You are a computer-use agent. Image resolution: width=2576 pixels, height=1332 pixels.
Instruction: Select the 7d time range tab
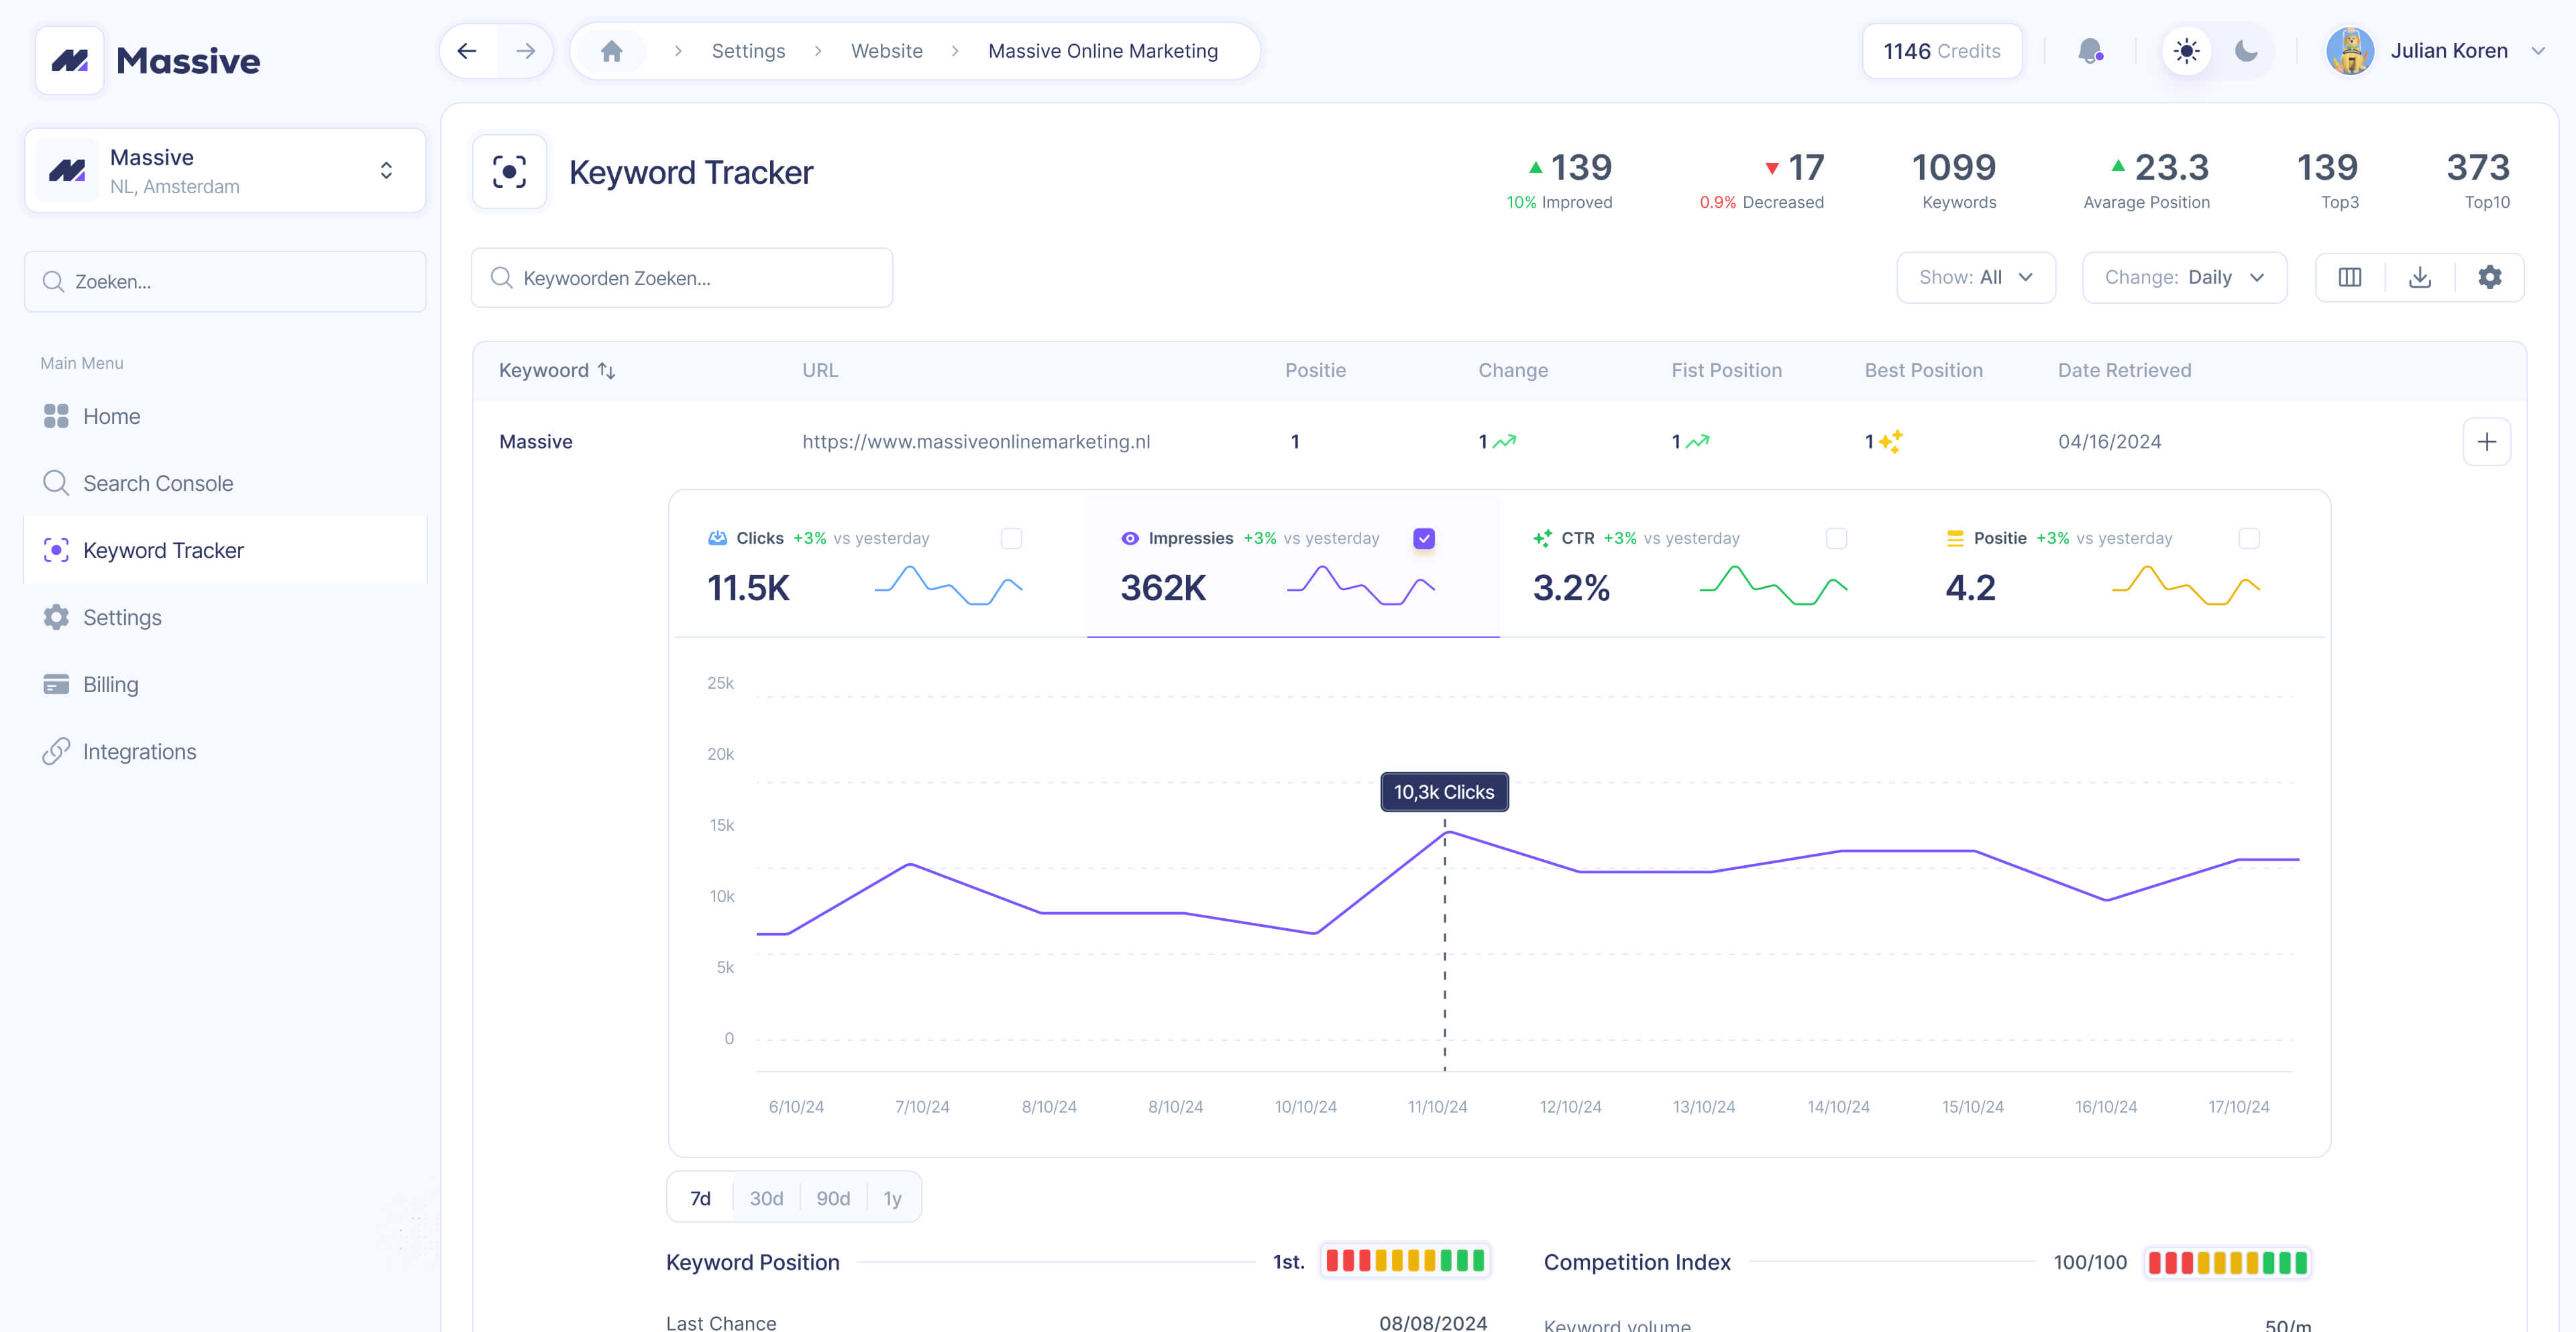point(700,1198)
